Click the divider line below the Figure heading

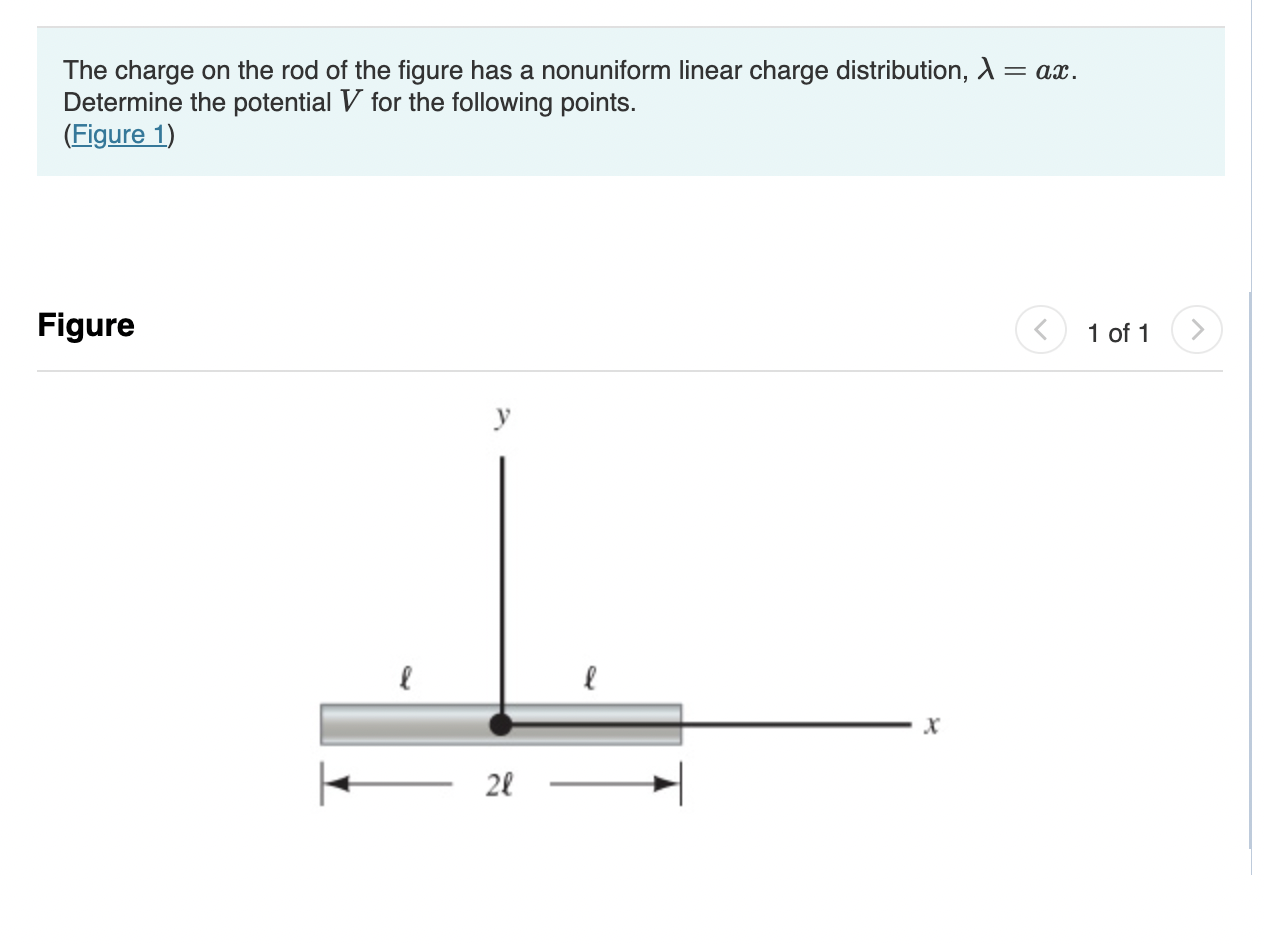(630, 371)
